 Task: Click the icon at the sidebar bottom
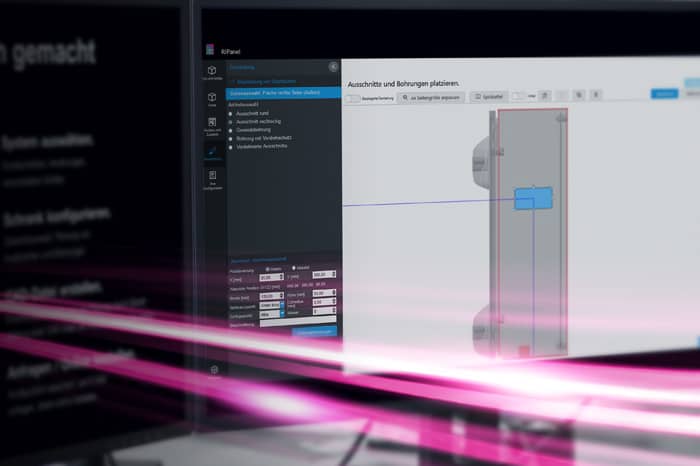(214, 369)
